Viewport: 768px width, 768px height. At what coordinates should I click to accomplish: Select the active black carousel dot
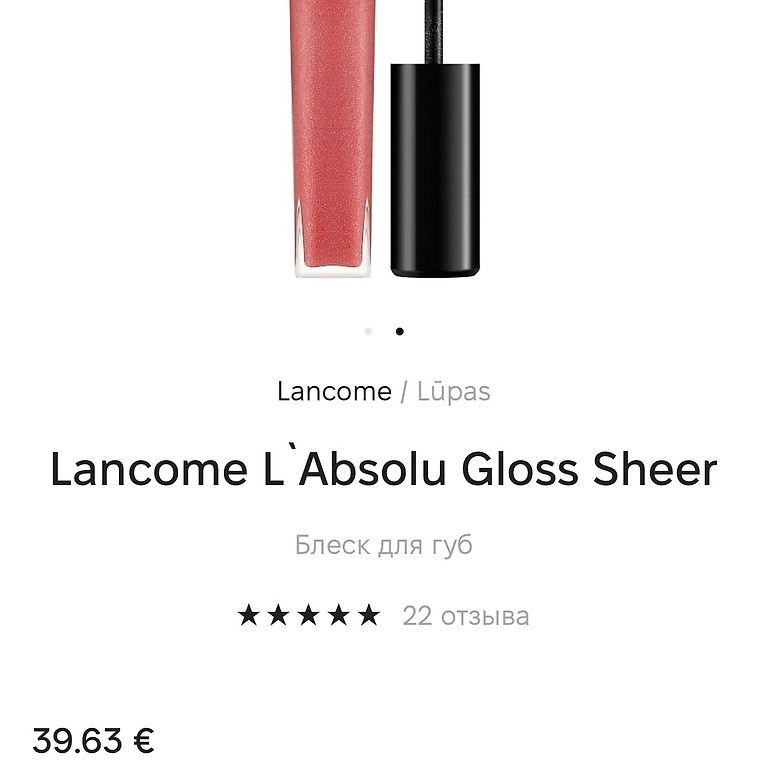coord(400,332)
